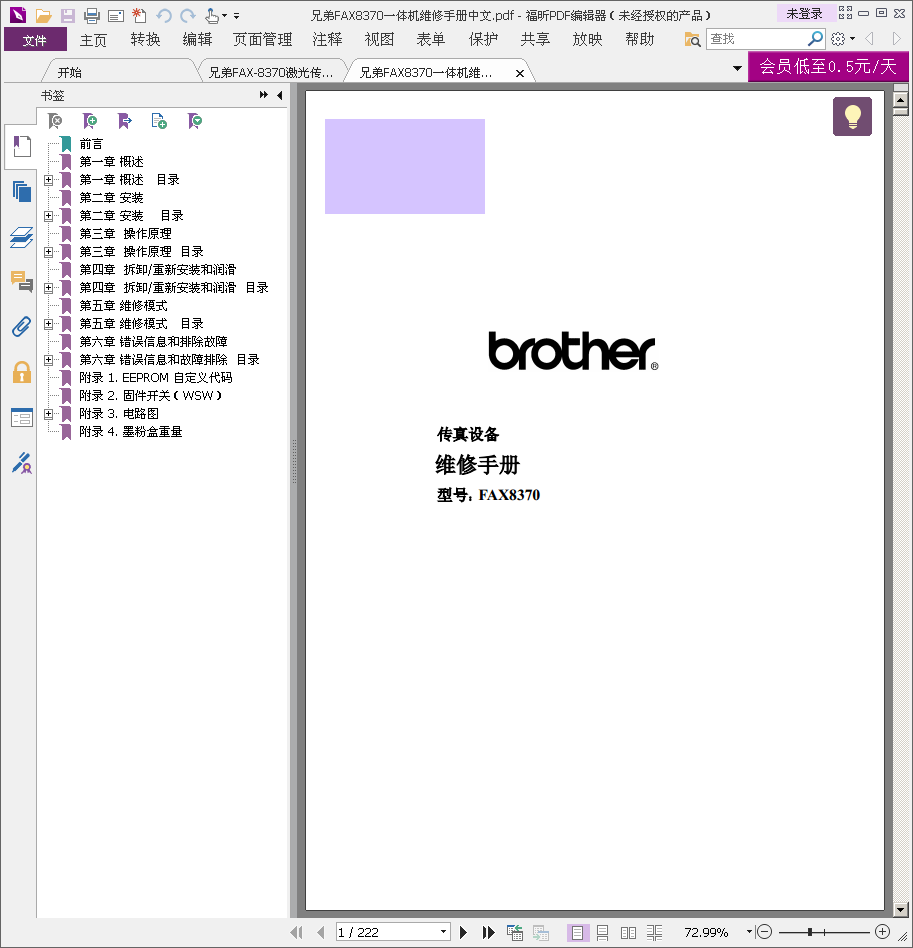Open the Comments panel icon
This screenshot has width=913, height=948.
22,282
